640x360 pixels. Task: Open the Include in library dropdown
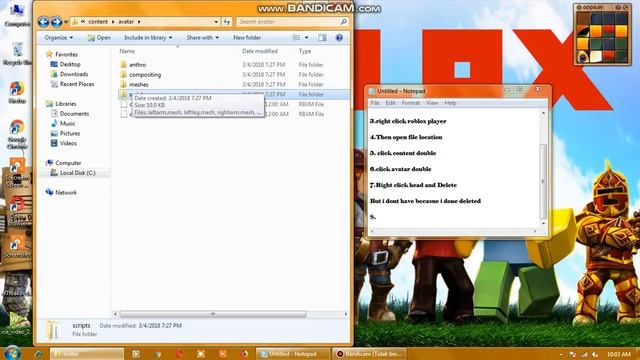(148, 38)
